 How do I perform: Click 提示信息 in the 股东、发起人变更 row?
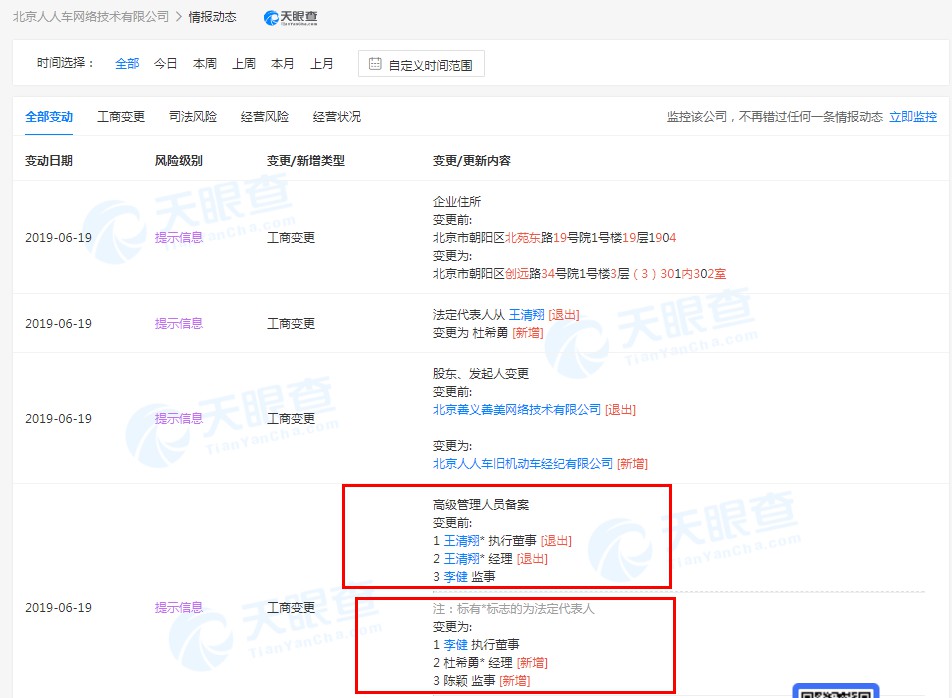pyautogui.click(x=178, y=418)
